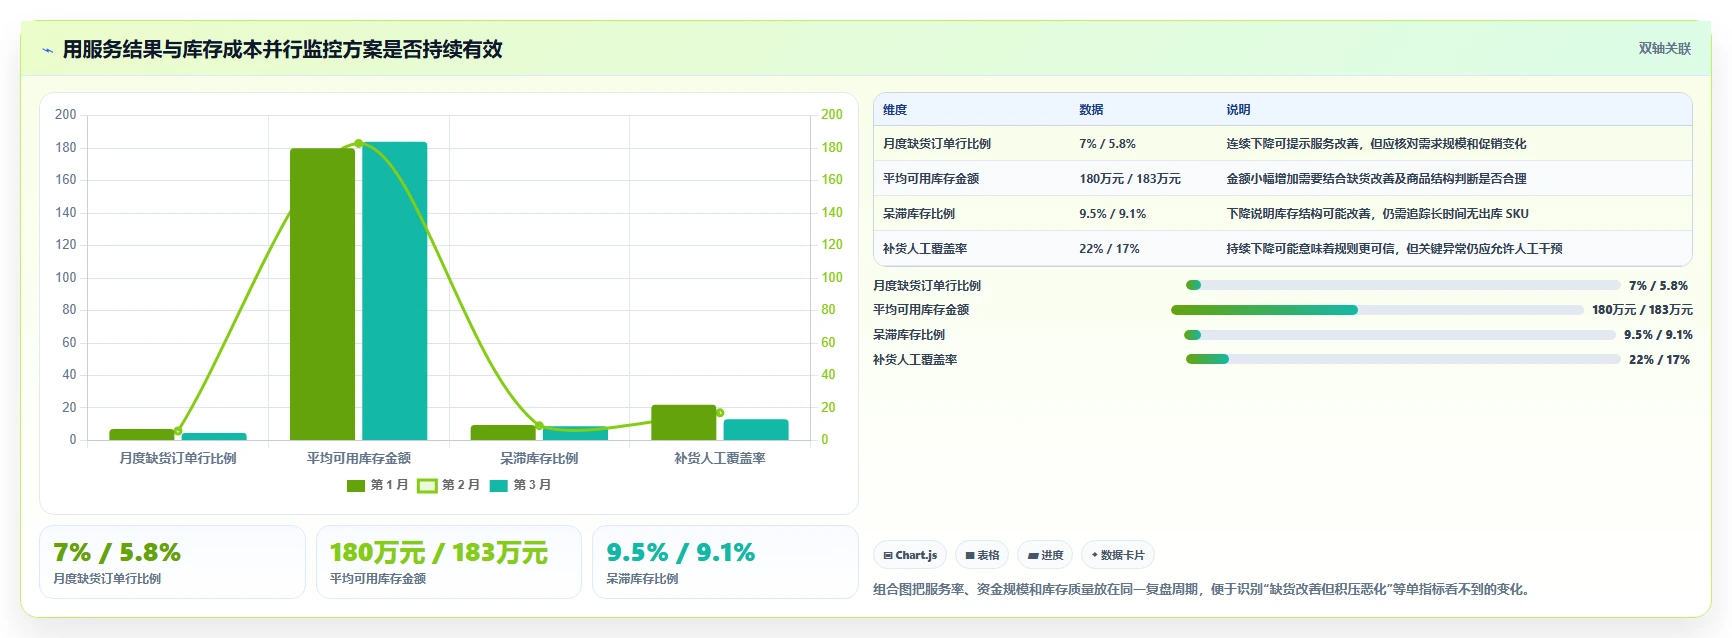Click the header icon beside the title

47,50
